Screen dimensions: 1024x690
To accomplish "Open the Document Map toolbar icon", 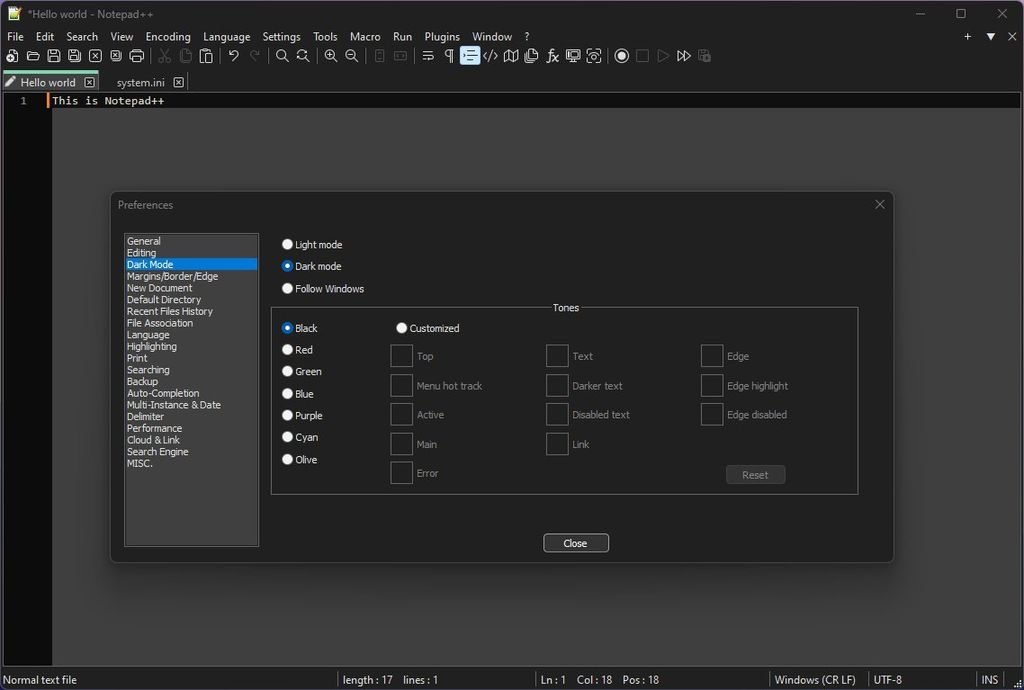I will tap(510, 56).
